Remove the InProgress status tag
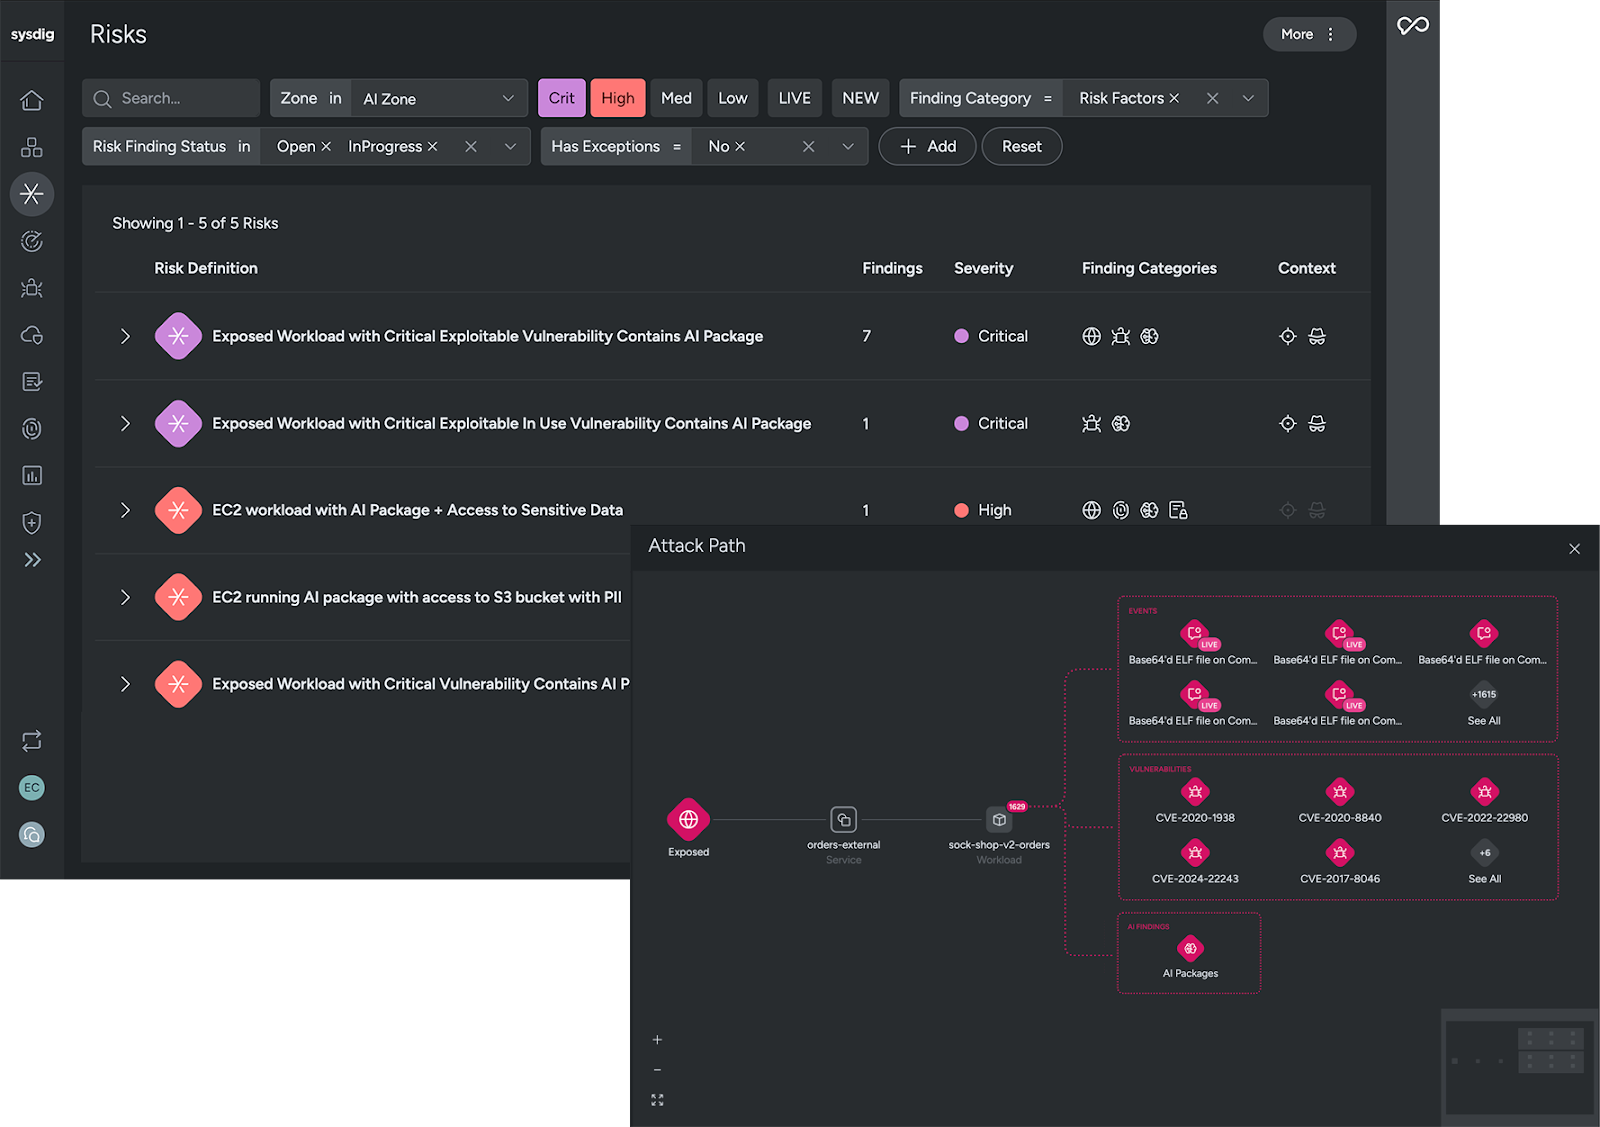The image size is (1600, 1127). (432, 146)
